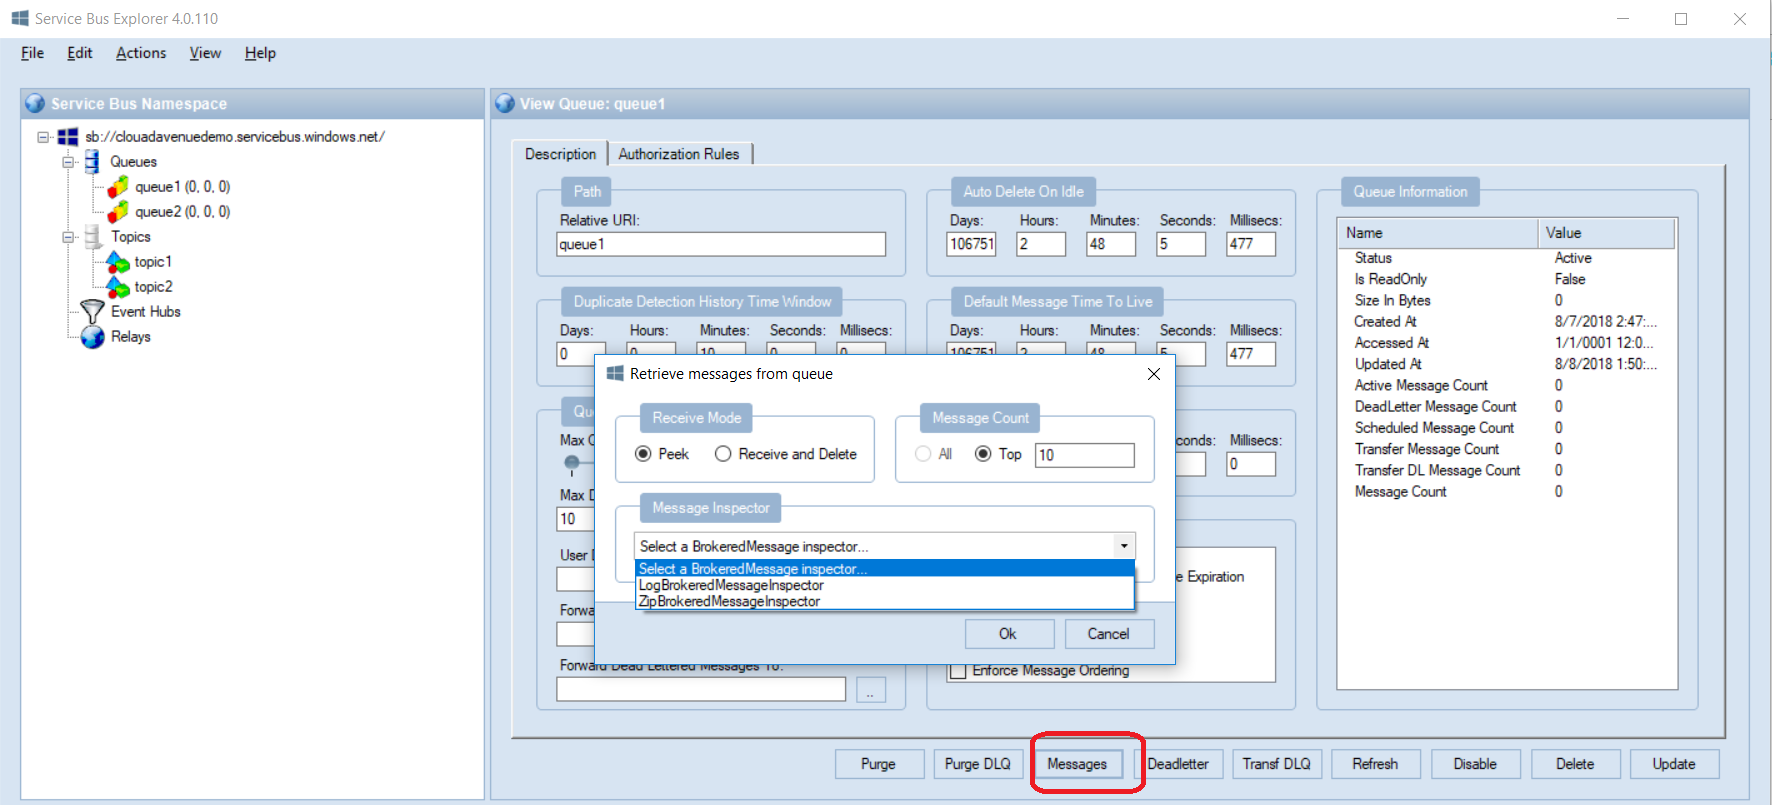This screenshot has width=1772, height=805.
Task: Click the Topics folder icon
Action: tap(93, 237)
